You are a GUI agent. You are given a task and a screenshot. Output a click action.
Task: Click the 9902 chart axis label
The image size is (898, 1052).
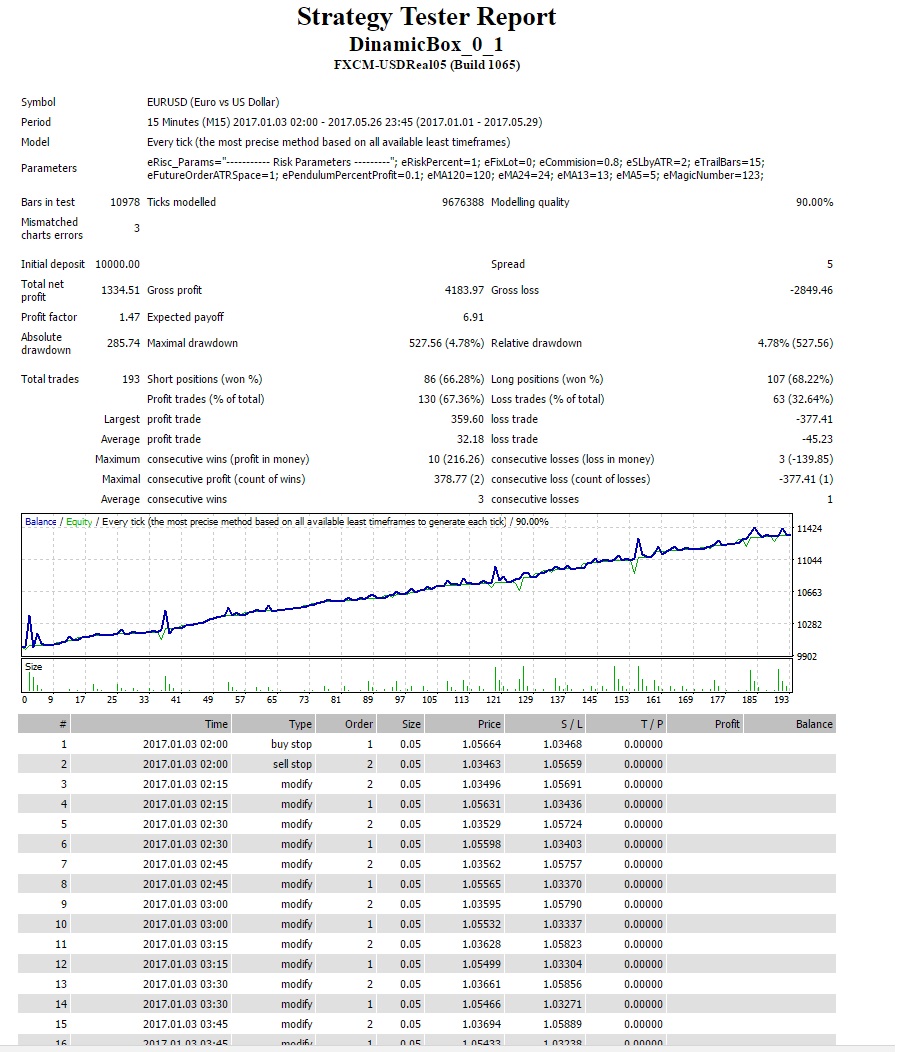(807, 657)
